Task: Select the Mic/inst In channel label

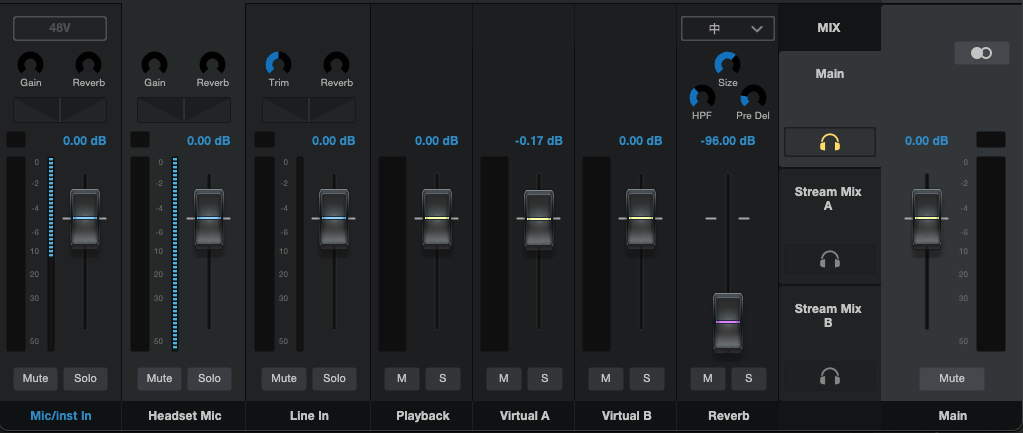Action: (61, 416)
